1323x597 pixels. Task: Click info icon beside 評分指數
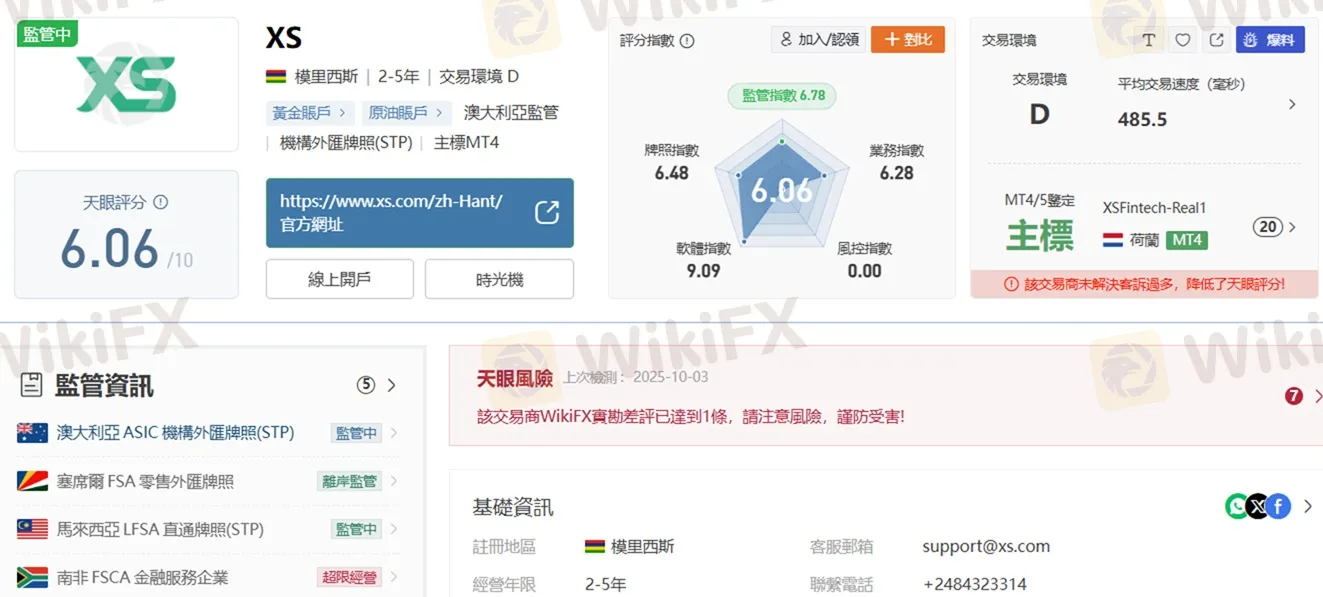pos(687,41)
